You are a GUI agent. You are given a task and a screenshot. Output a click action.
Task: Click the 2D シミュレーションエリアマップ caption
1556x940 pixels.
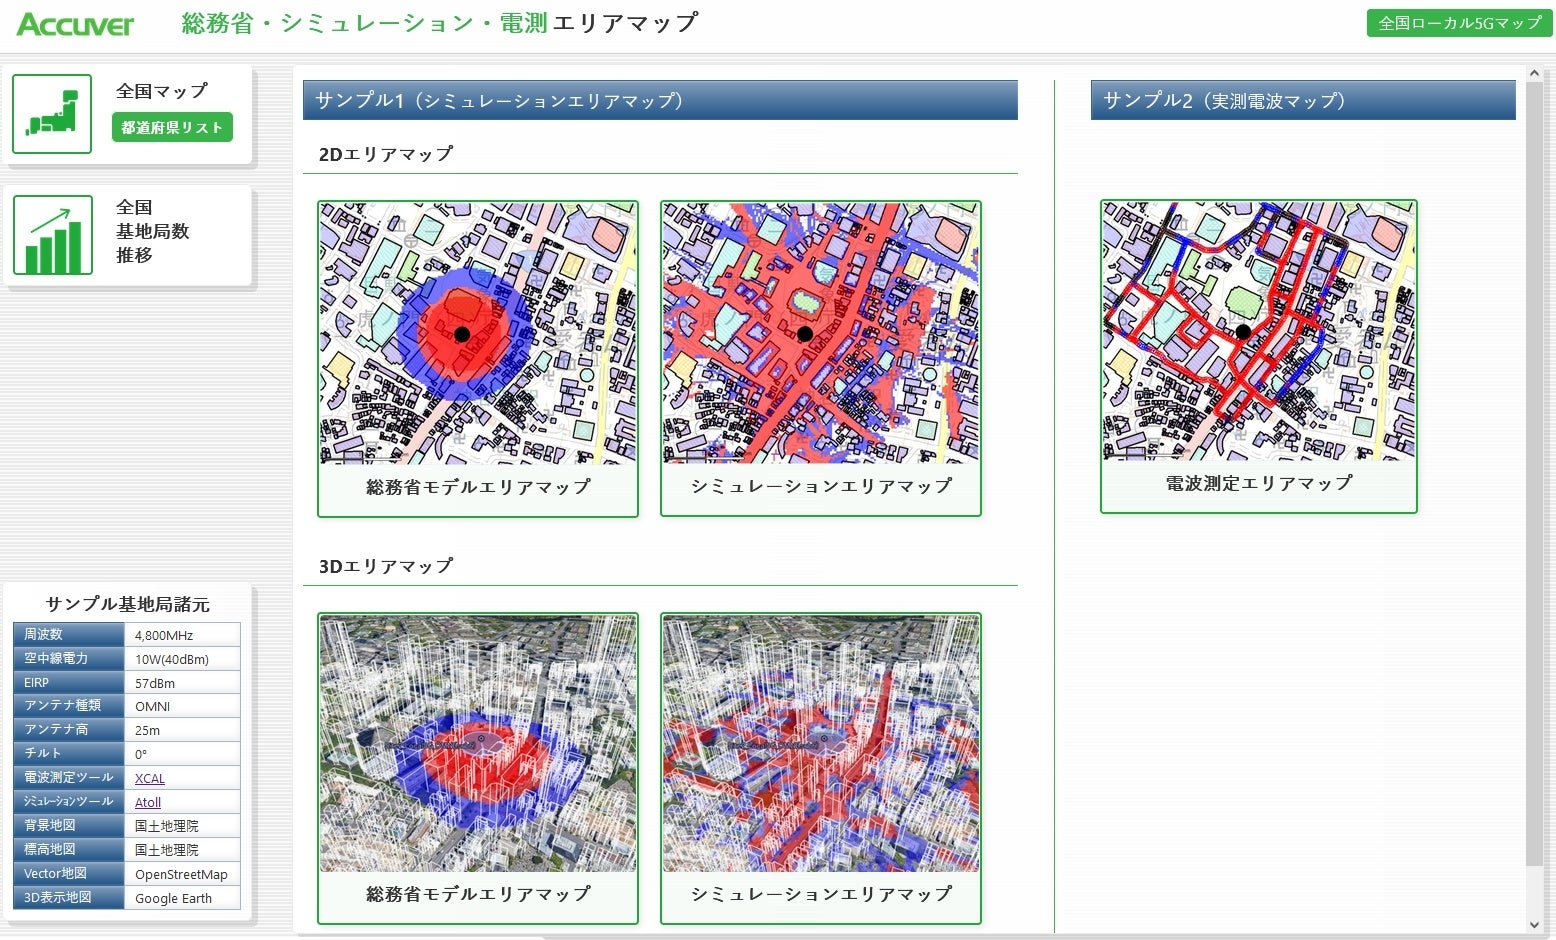821,487
